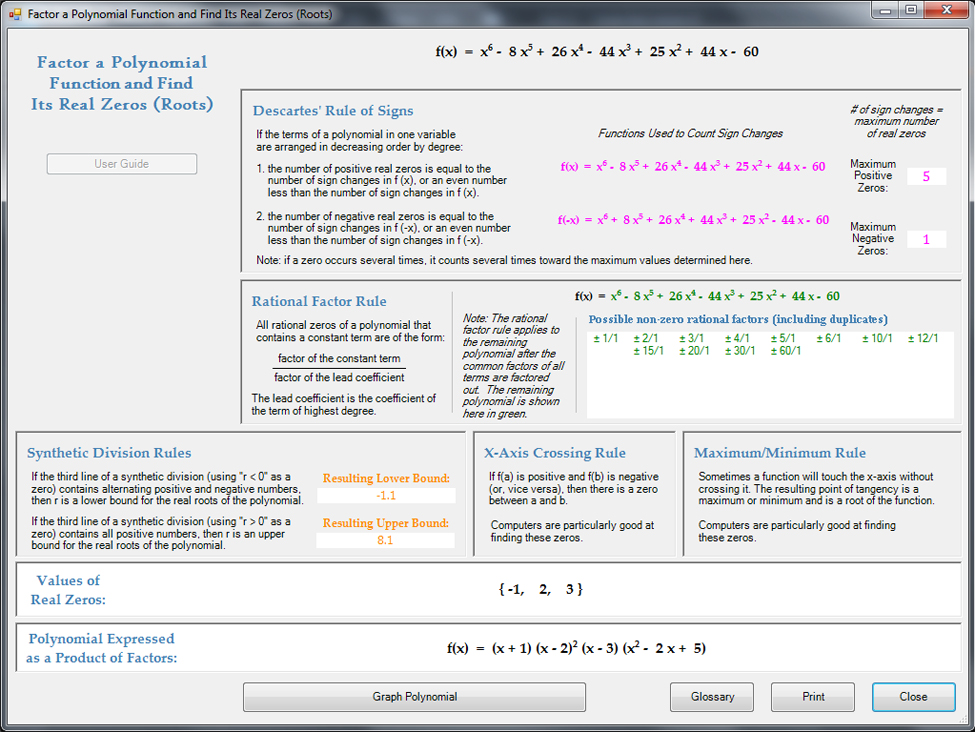The height and width of the screenshot is (732, 975).
Task: Select the ± 1/1 rational factor entry
Action: (x=606, y=339)
